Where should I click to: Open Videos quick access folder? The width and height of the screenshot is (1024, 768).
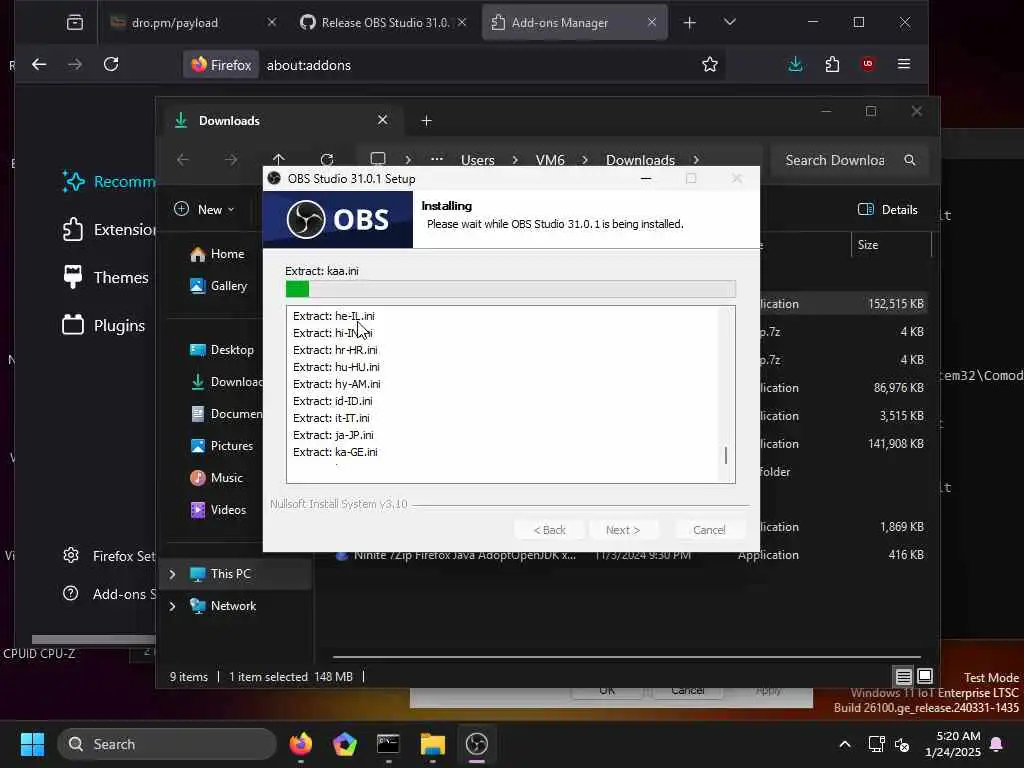[x=217, y=510]
